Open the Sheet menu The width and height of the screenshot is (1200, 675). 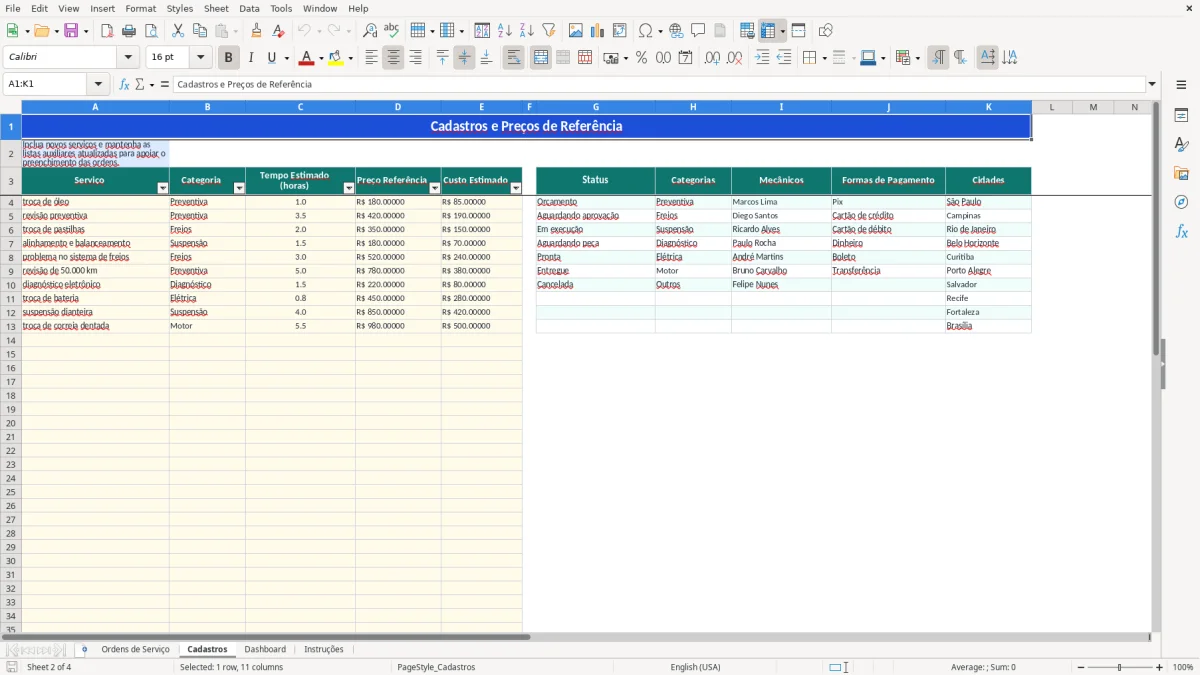click(216, 8)
